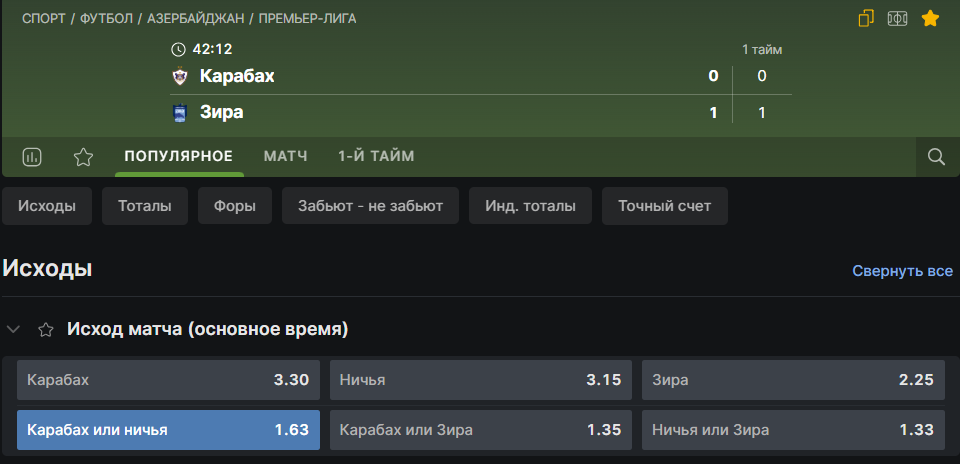Switch to the 1-й тайм tab

(x=376, y=156)
